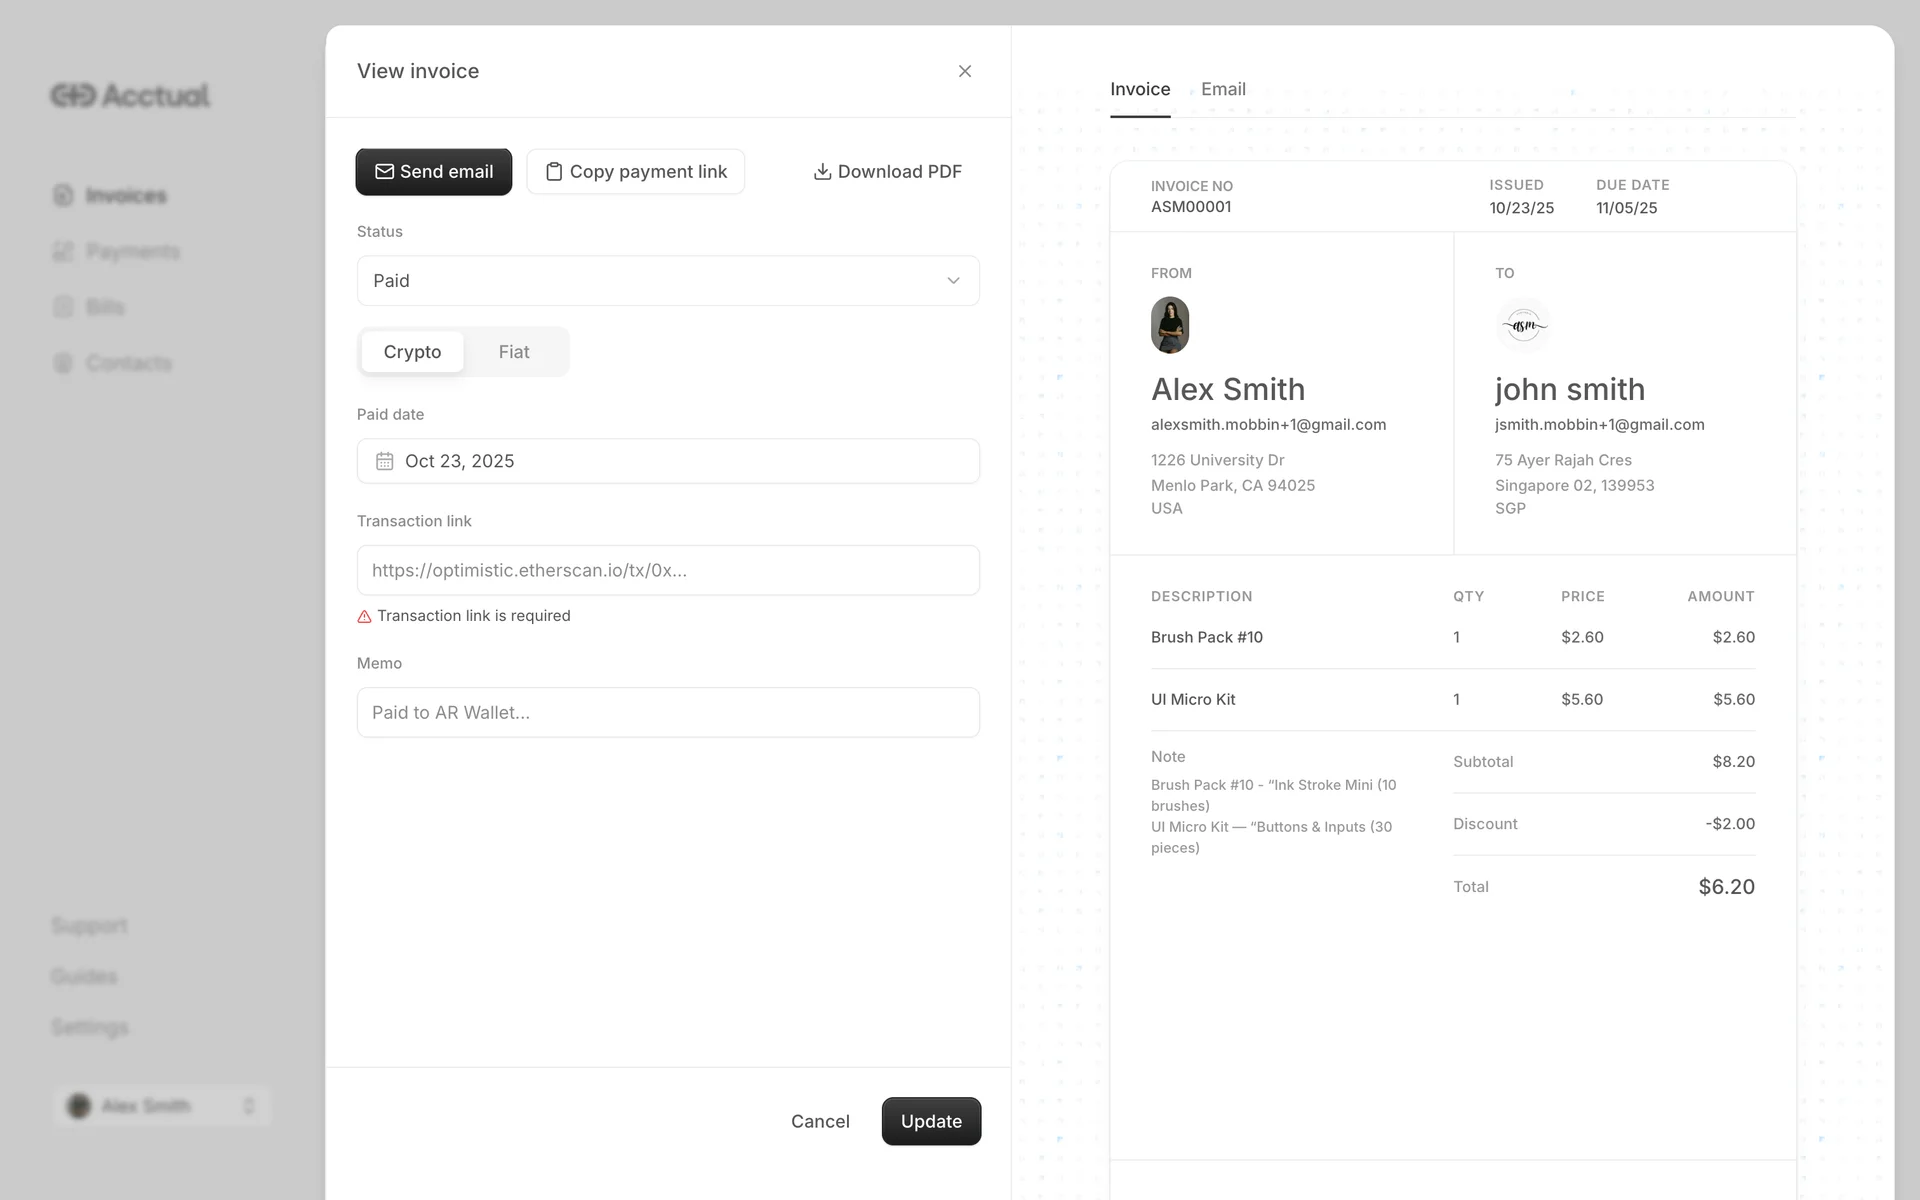Click the Cancel button
Screen dimensions: 1920x1200
click(x=820, y=1121)
